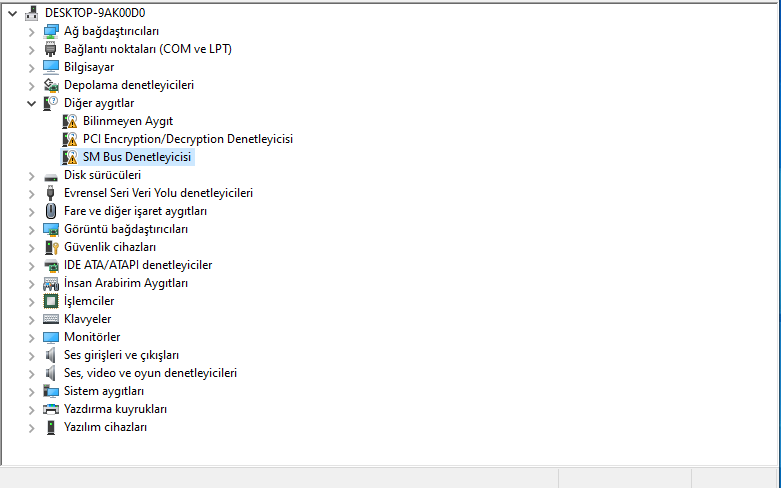The height and width of the screenshot is (488, 781).
Task: Select the SM Bus Denetleyicisi label
Action: click(x=137, y=157)
